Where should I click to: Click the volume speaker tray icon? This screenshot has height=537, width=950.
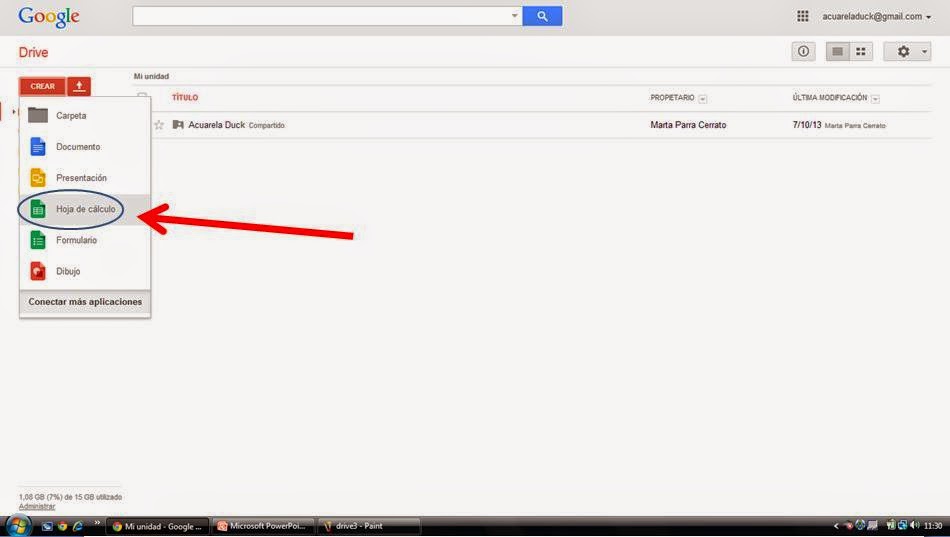pyautogui.click(x=915, y=525)
